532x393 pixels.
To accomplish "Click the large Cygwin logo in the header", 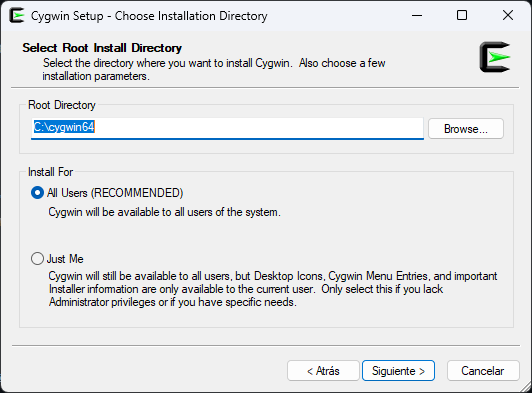I will (495, 57).
